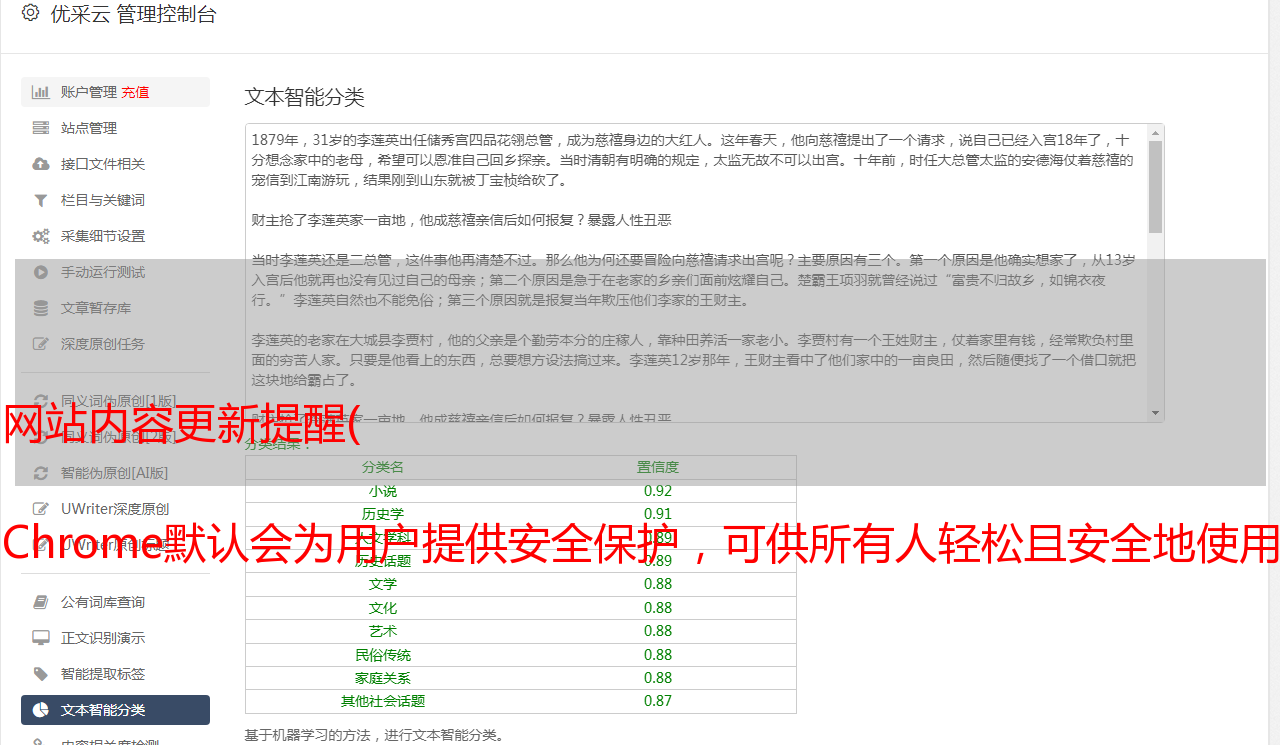1280x745 pixels.
Task: Select the 历史学 category cell
Action: click(x=383, y=514)
